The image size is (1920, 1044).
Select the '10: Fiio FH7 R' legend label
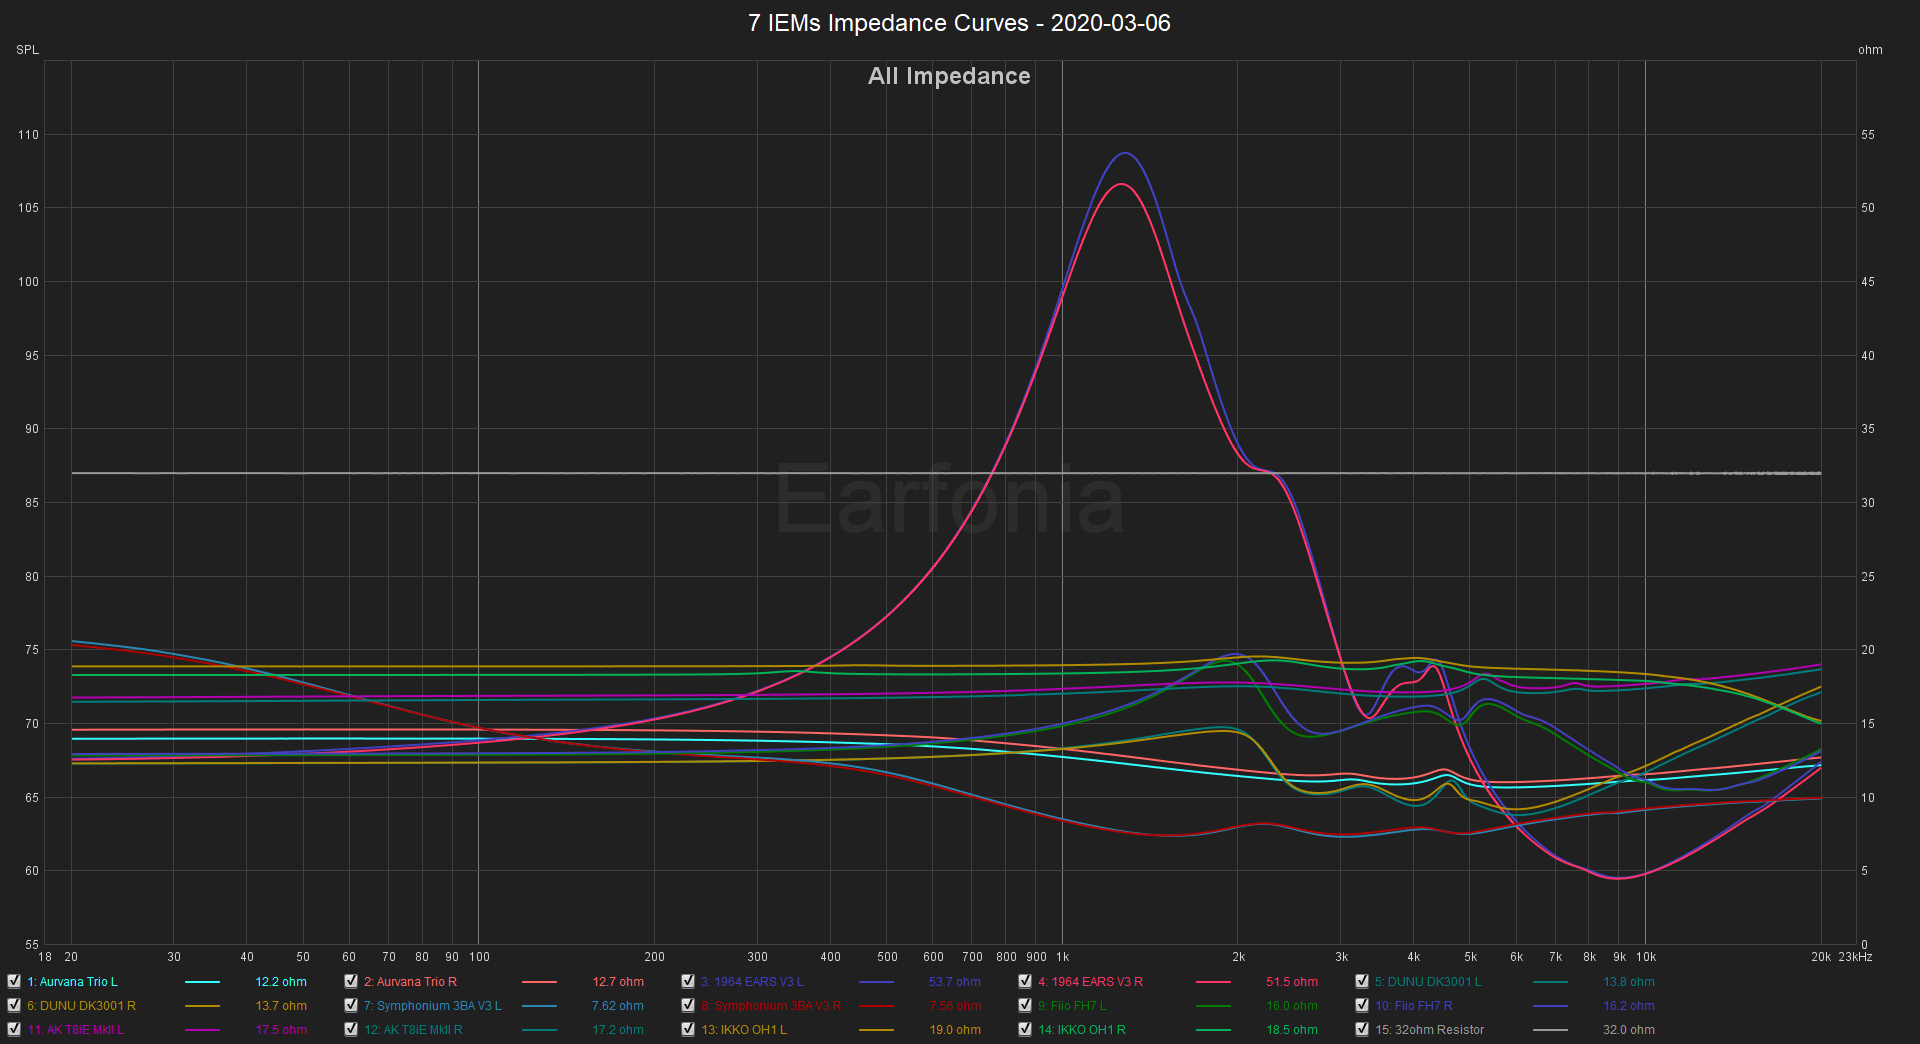pos(1414,1006)
